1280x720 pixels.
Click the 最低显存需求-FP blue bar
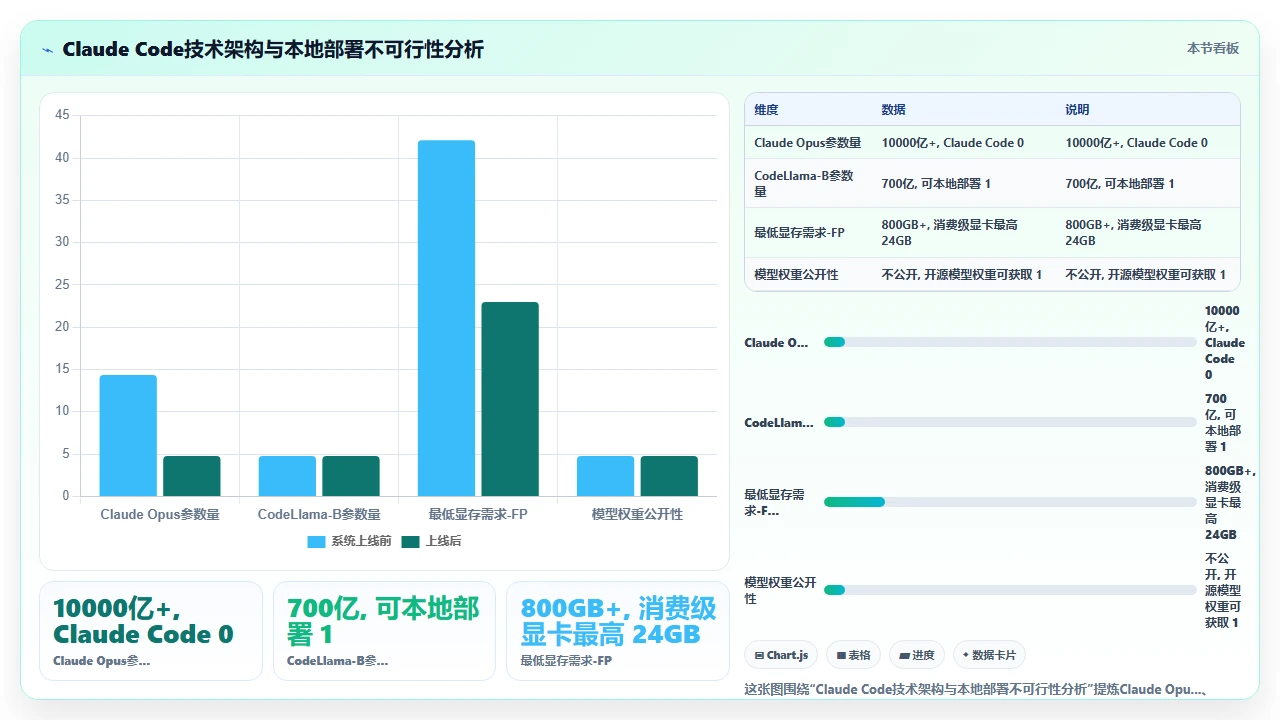click(446, 318)
